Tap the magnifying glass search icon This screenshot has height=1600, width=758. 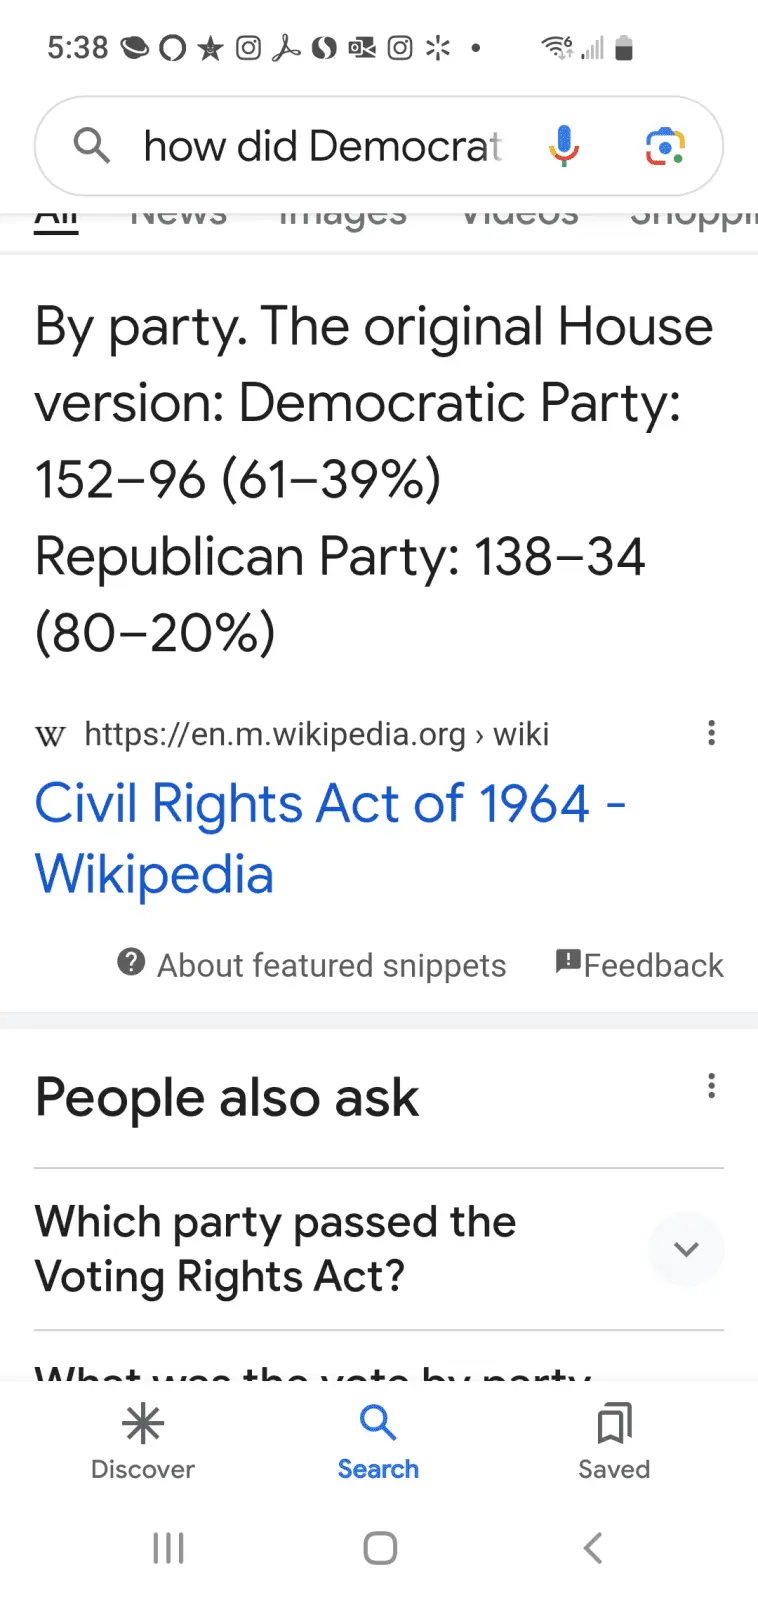click(x=91, y=146)
